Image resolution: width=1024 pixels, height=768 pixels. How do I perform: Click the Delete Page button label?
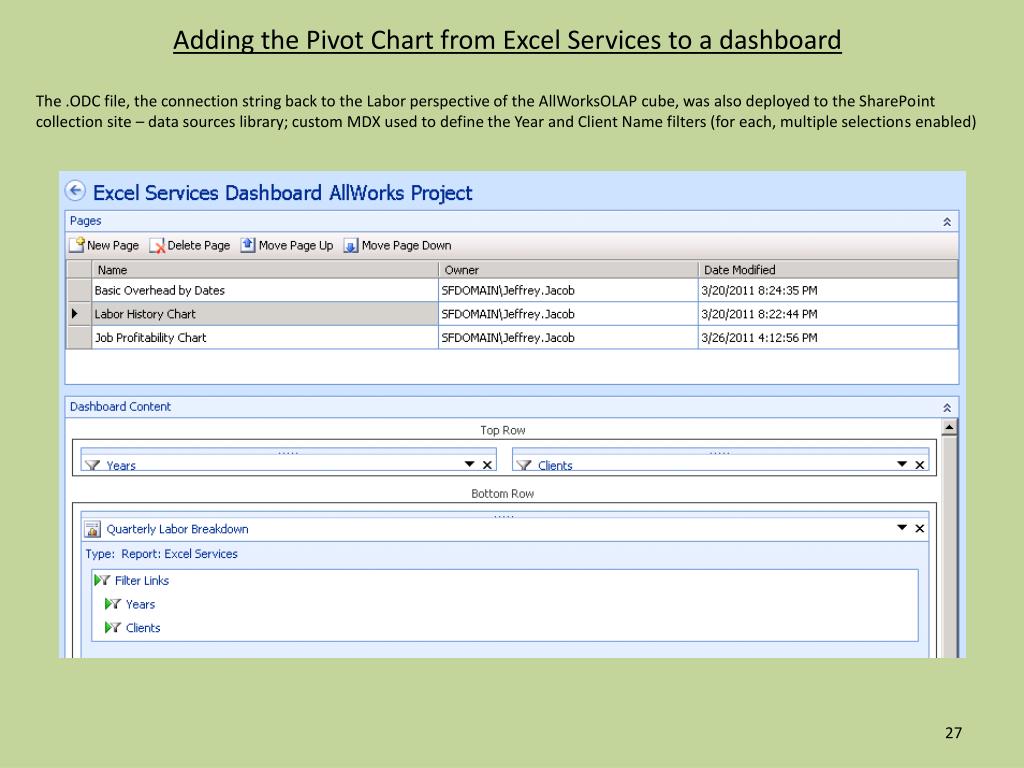199,246
